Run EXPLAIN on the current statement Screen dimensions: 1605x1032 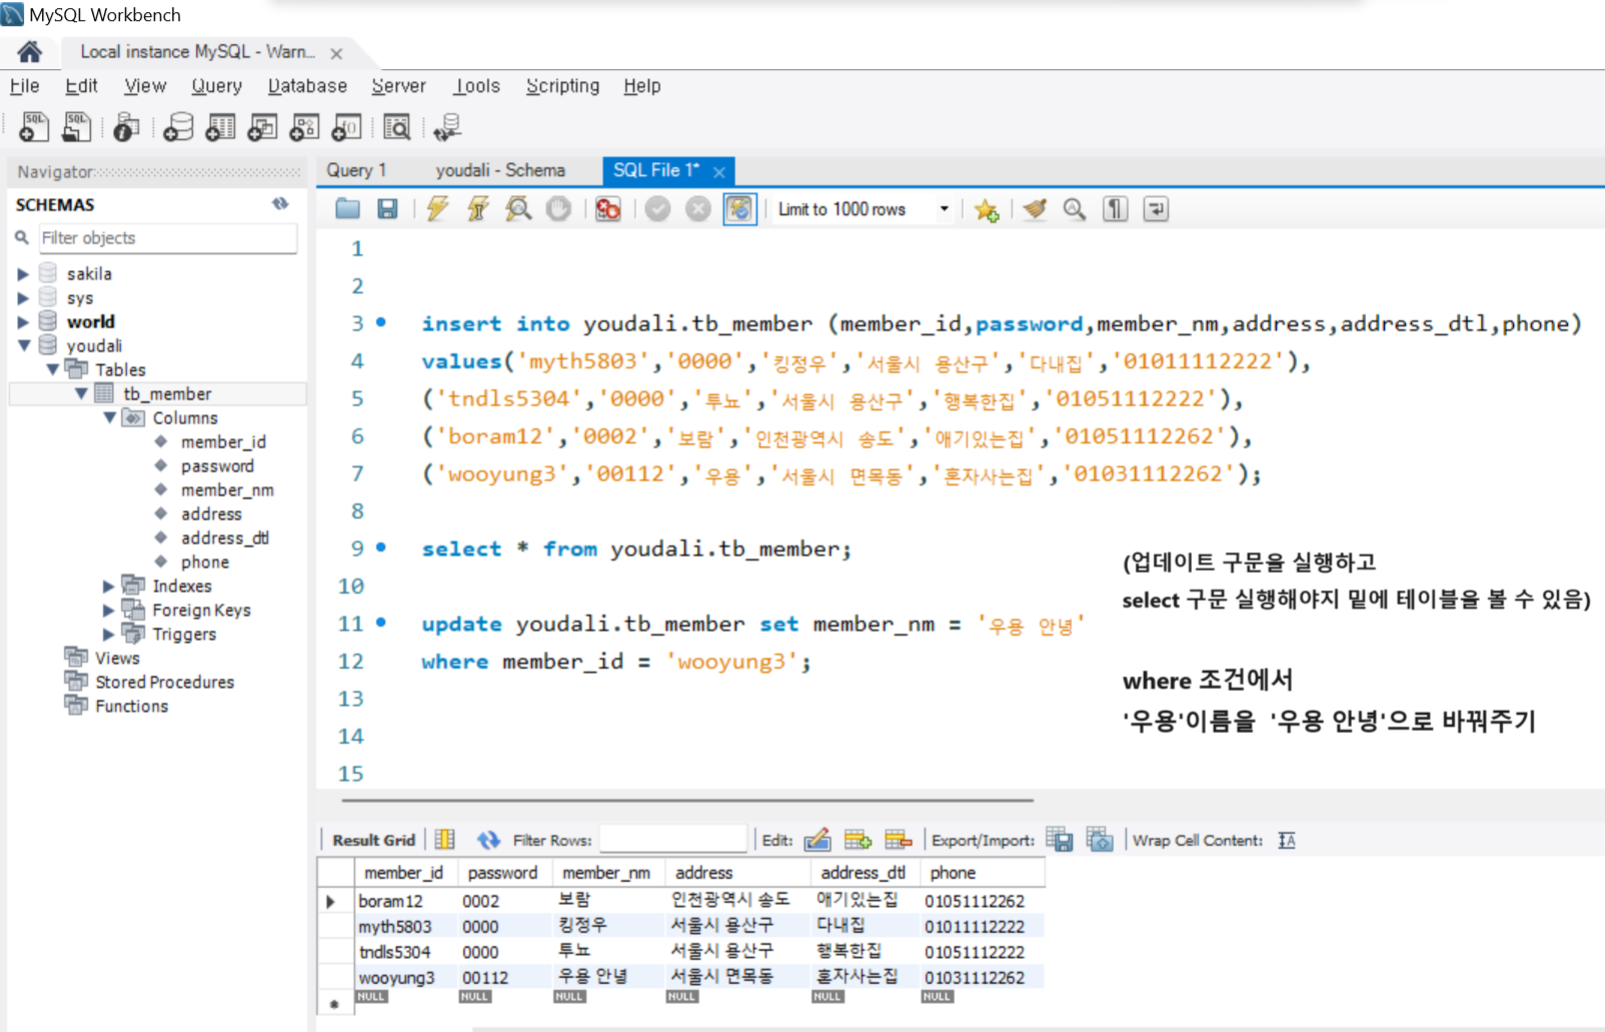click(518, 209)
